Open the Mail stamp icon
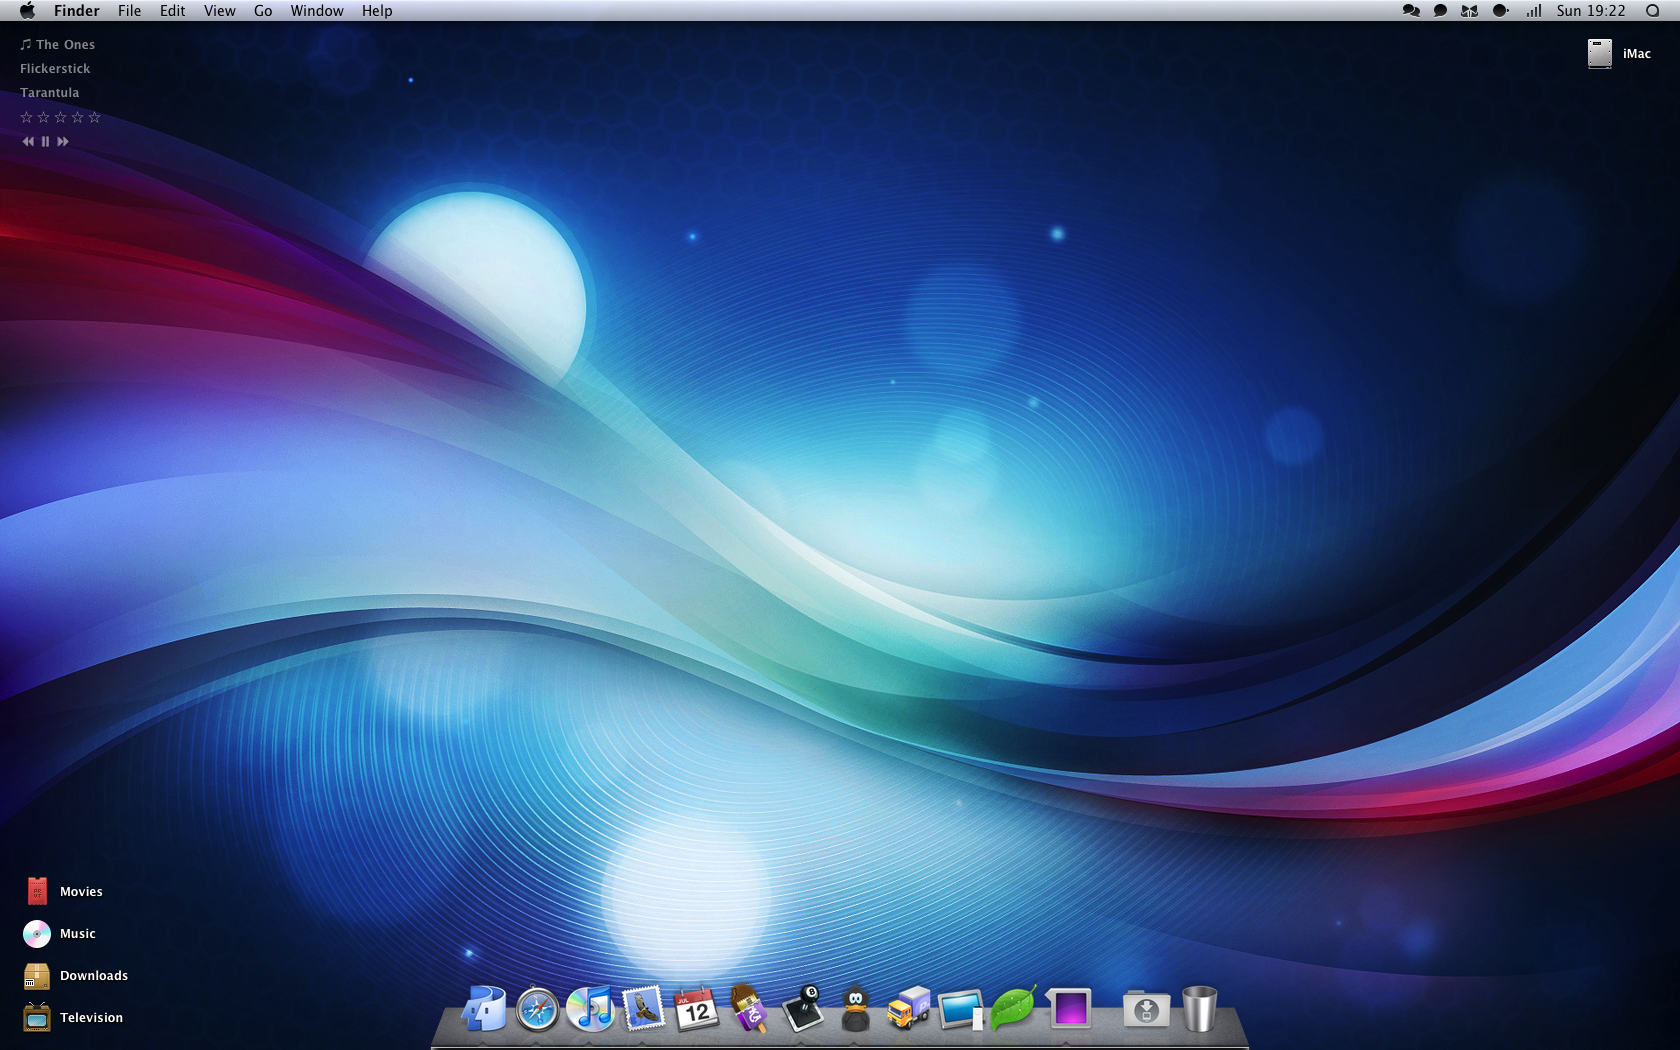This screenshot has width=1680, height=1050. pos(643,1008)
